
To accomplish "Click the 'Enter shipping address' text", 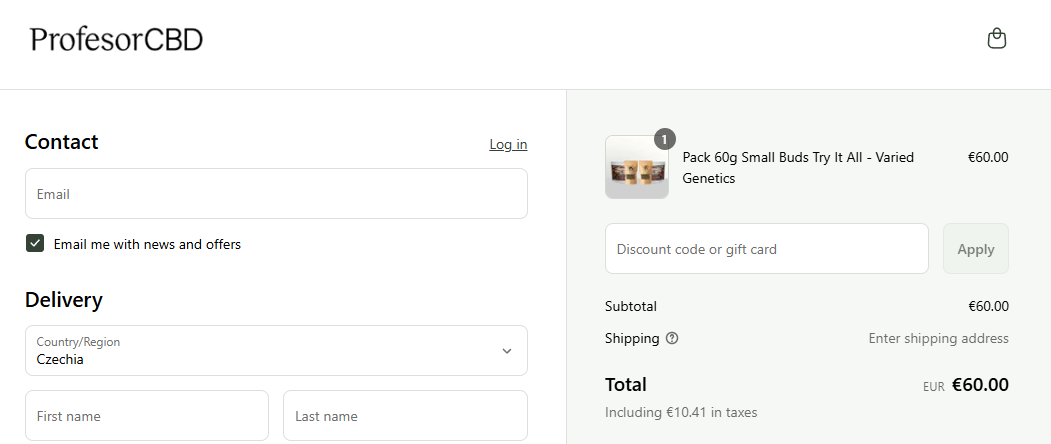I will pos(938,338).
